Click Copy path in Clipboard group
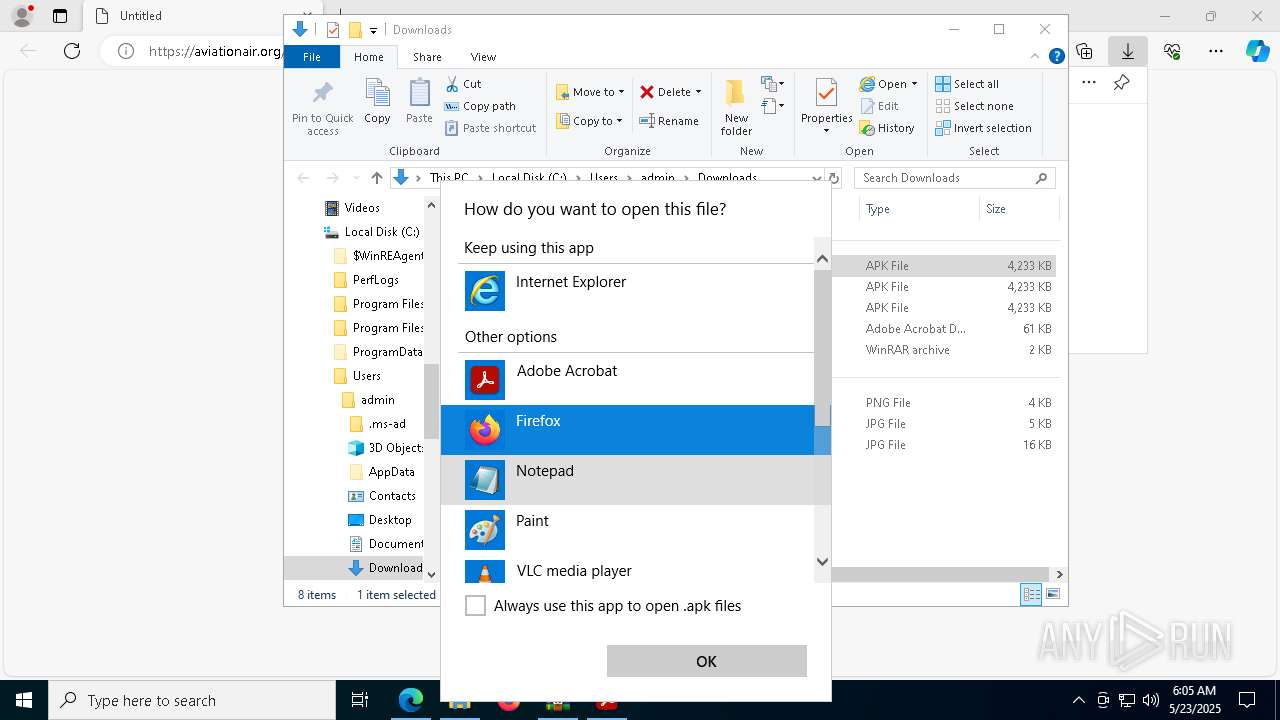 (480, 106)
